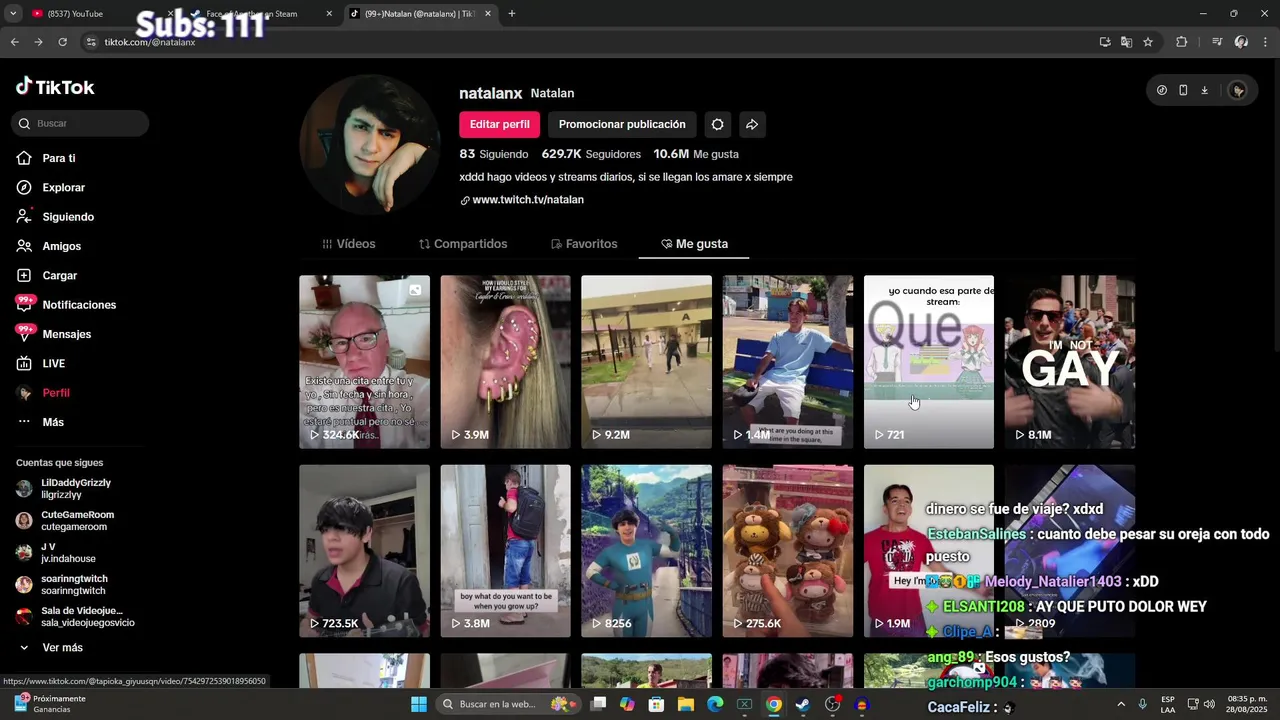Open Chrome media controls icon

pos(1217,42)
